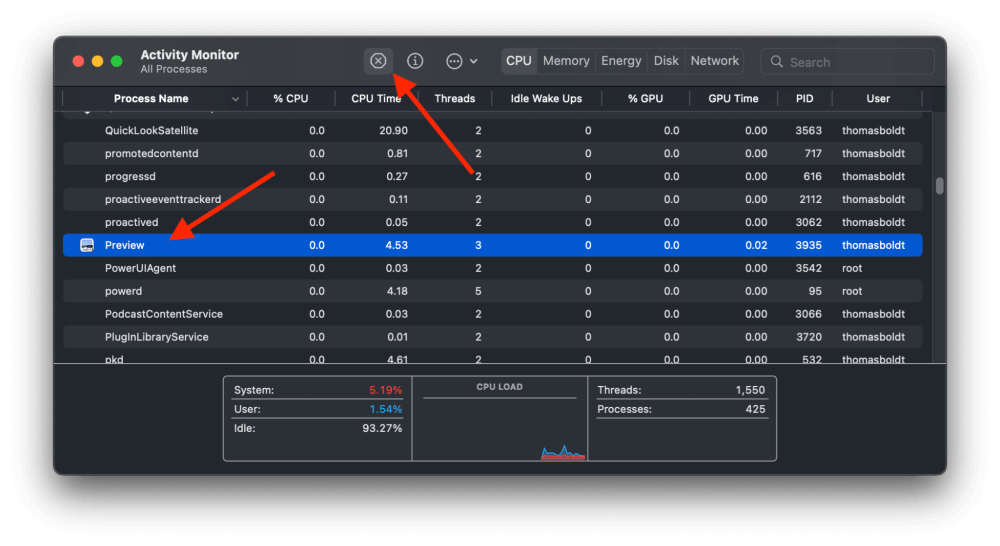Click CPU Time 4.18 in powerd row
This screenshot has height=546, width=1000.
pos(397,291)
